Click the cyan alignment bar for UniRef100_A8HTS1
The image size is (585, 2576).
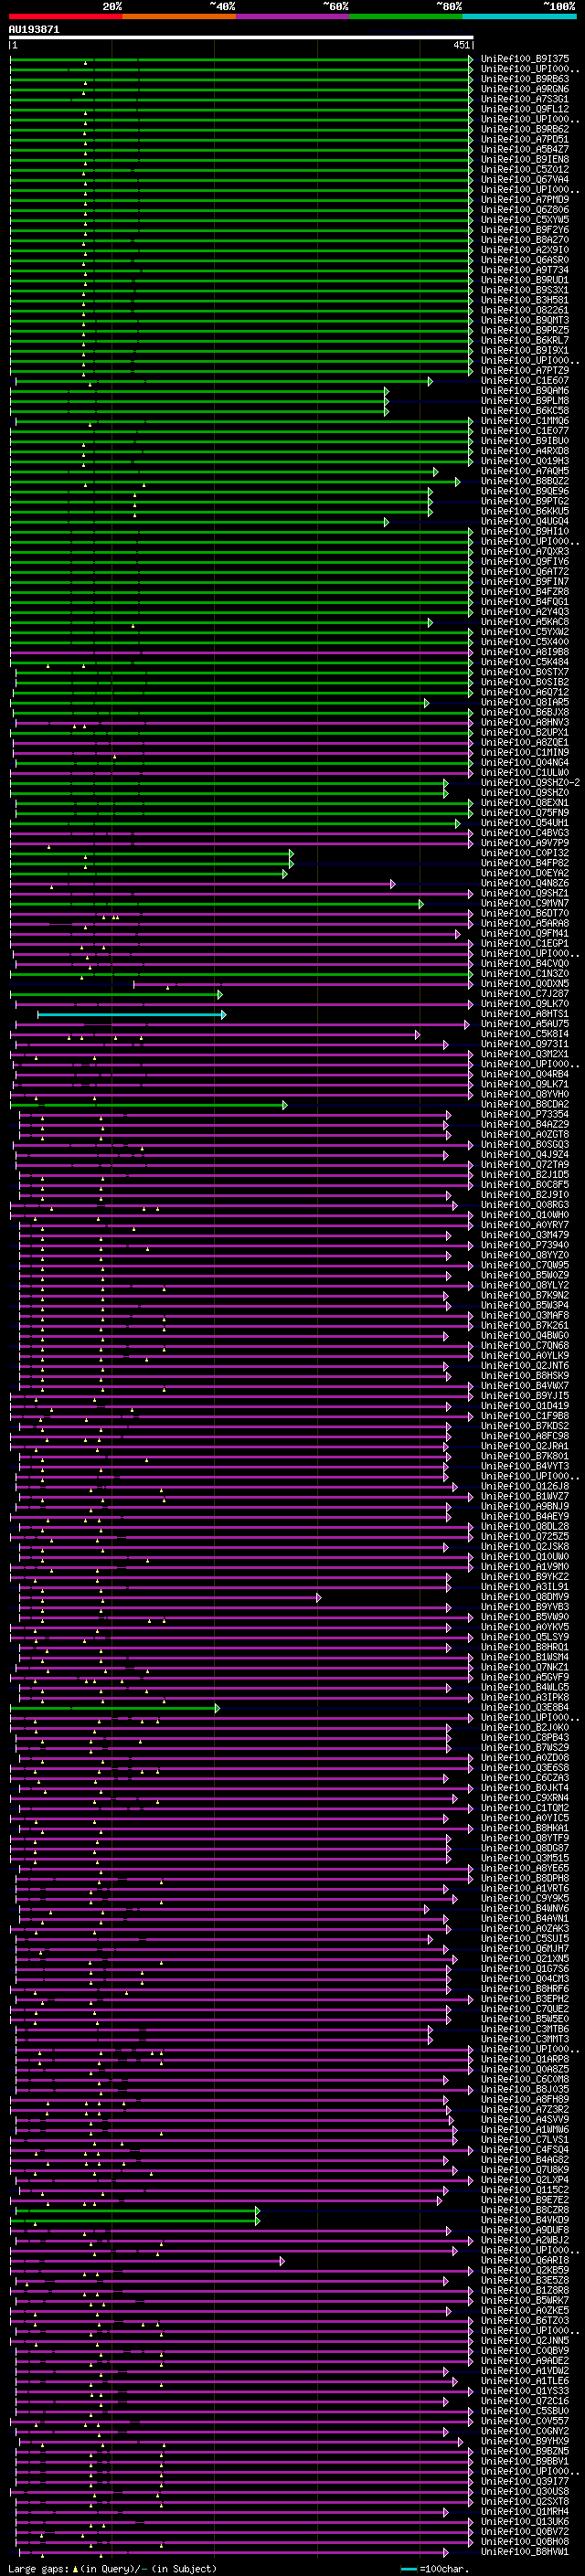(131, 1015)
